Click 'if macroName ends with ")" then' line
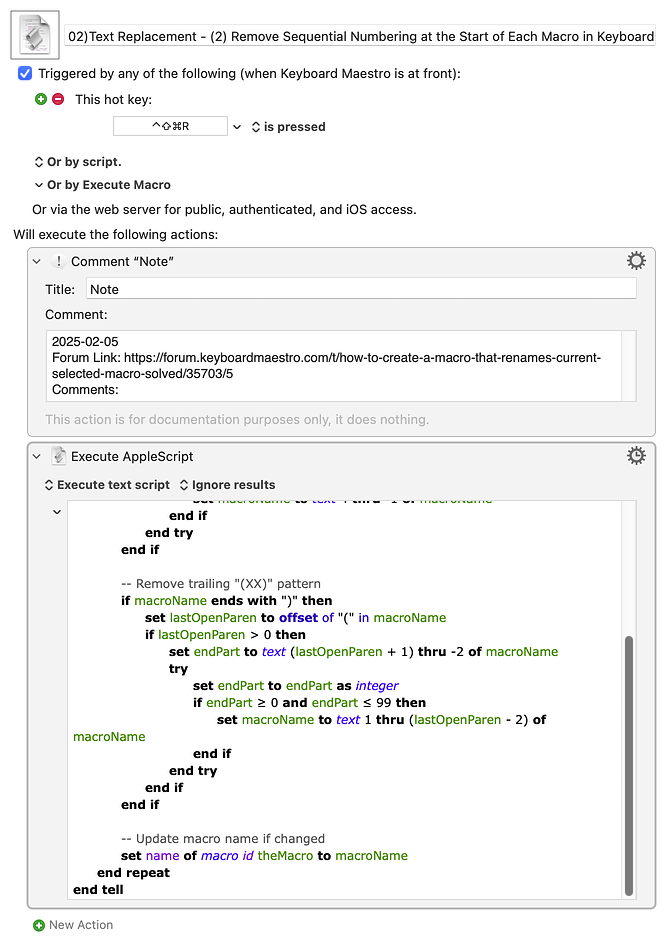The width and height of the screenshot is (667, 942). [227, 601]
